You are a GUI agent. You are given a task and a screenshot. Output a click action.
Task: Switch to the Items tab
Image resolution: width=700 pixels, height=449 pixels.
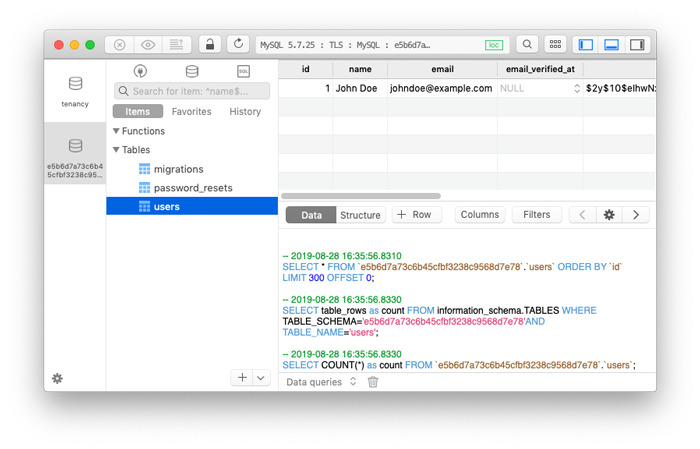[138, 112]
